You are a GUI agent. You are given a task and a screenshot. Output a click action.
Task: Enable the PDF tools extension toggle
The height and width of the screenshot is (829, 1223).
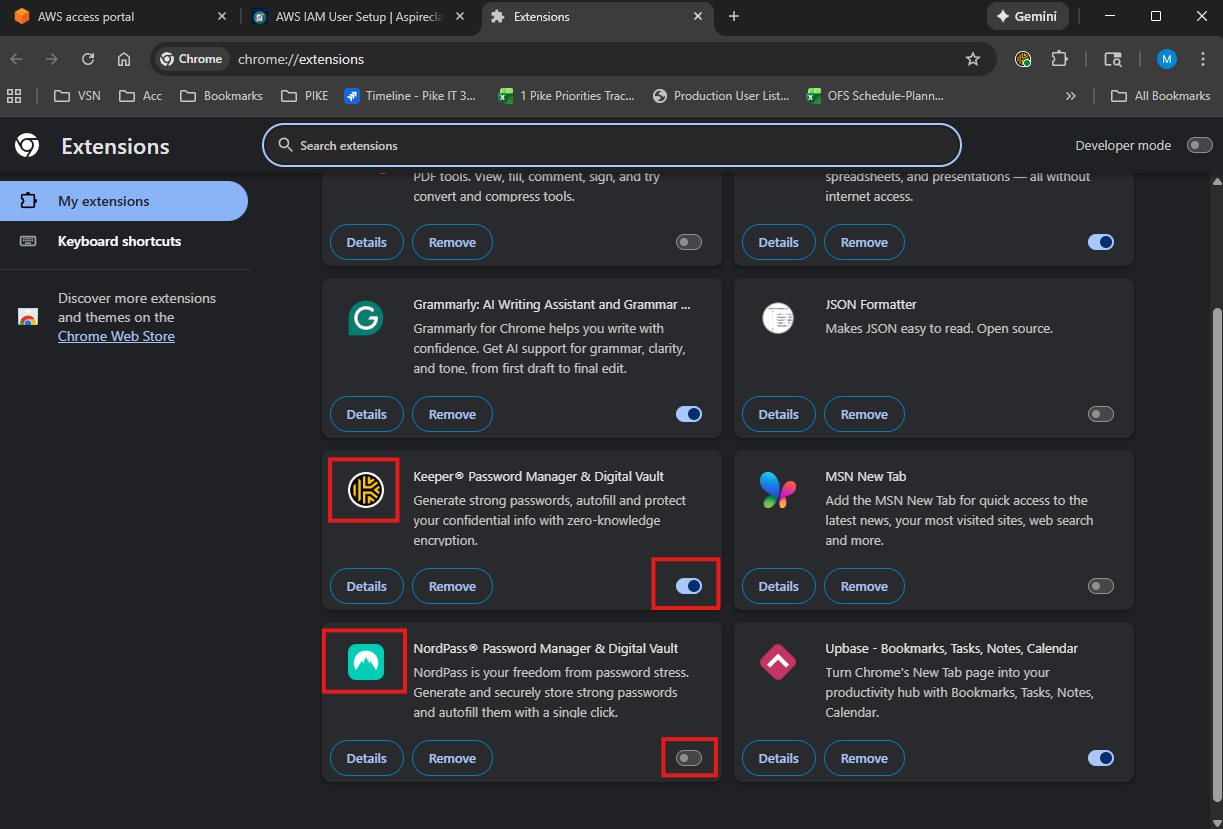pyautogui.click(x=689, y=242)
